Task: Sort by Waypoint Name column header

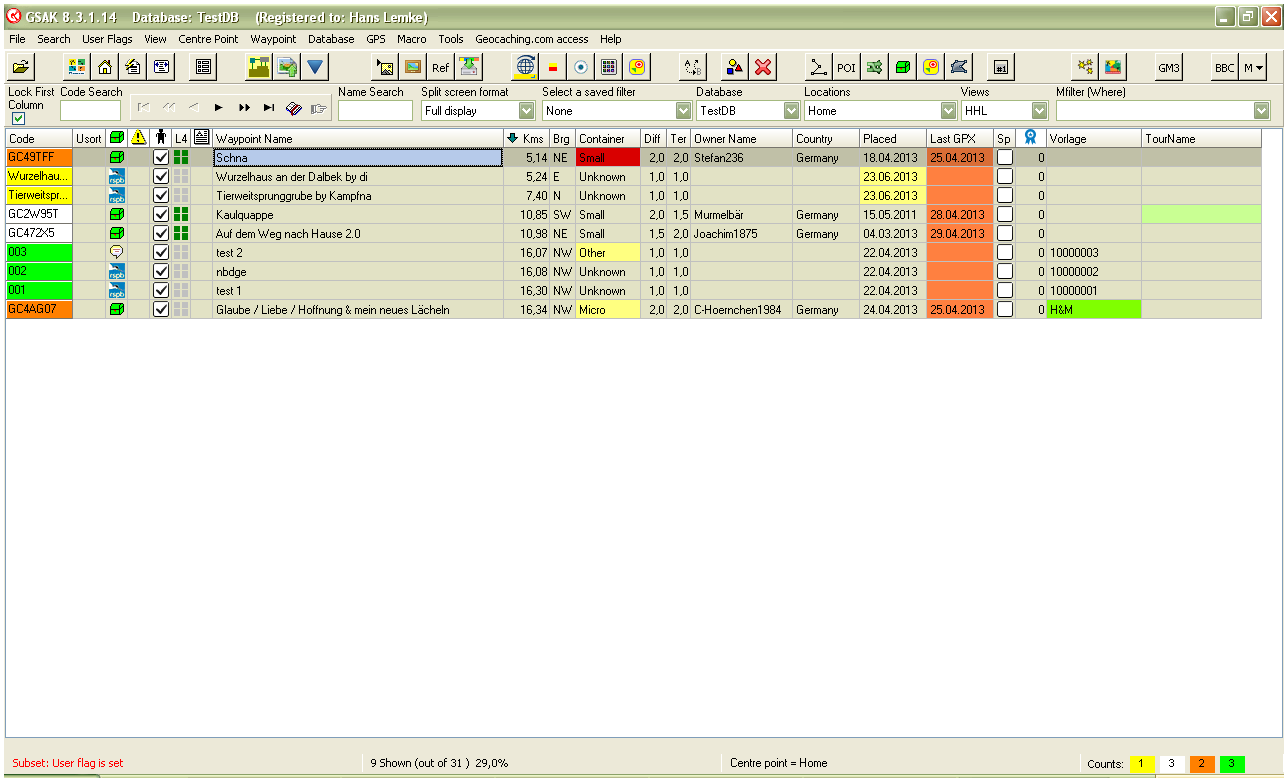Action: tap(358, 138)
